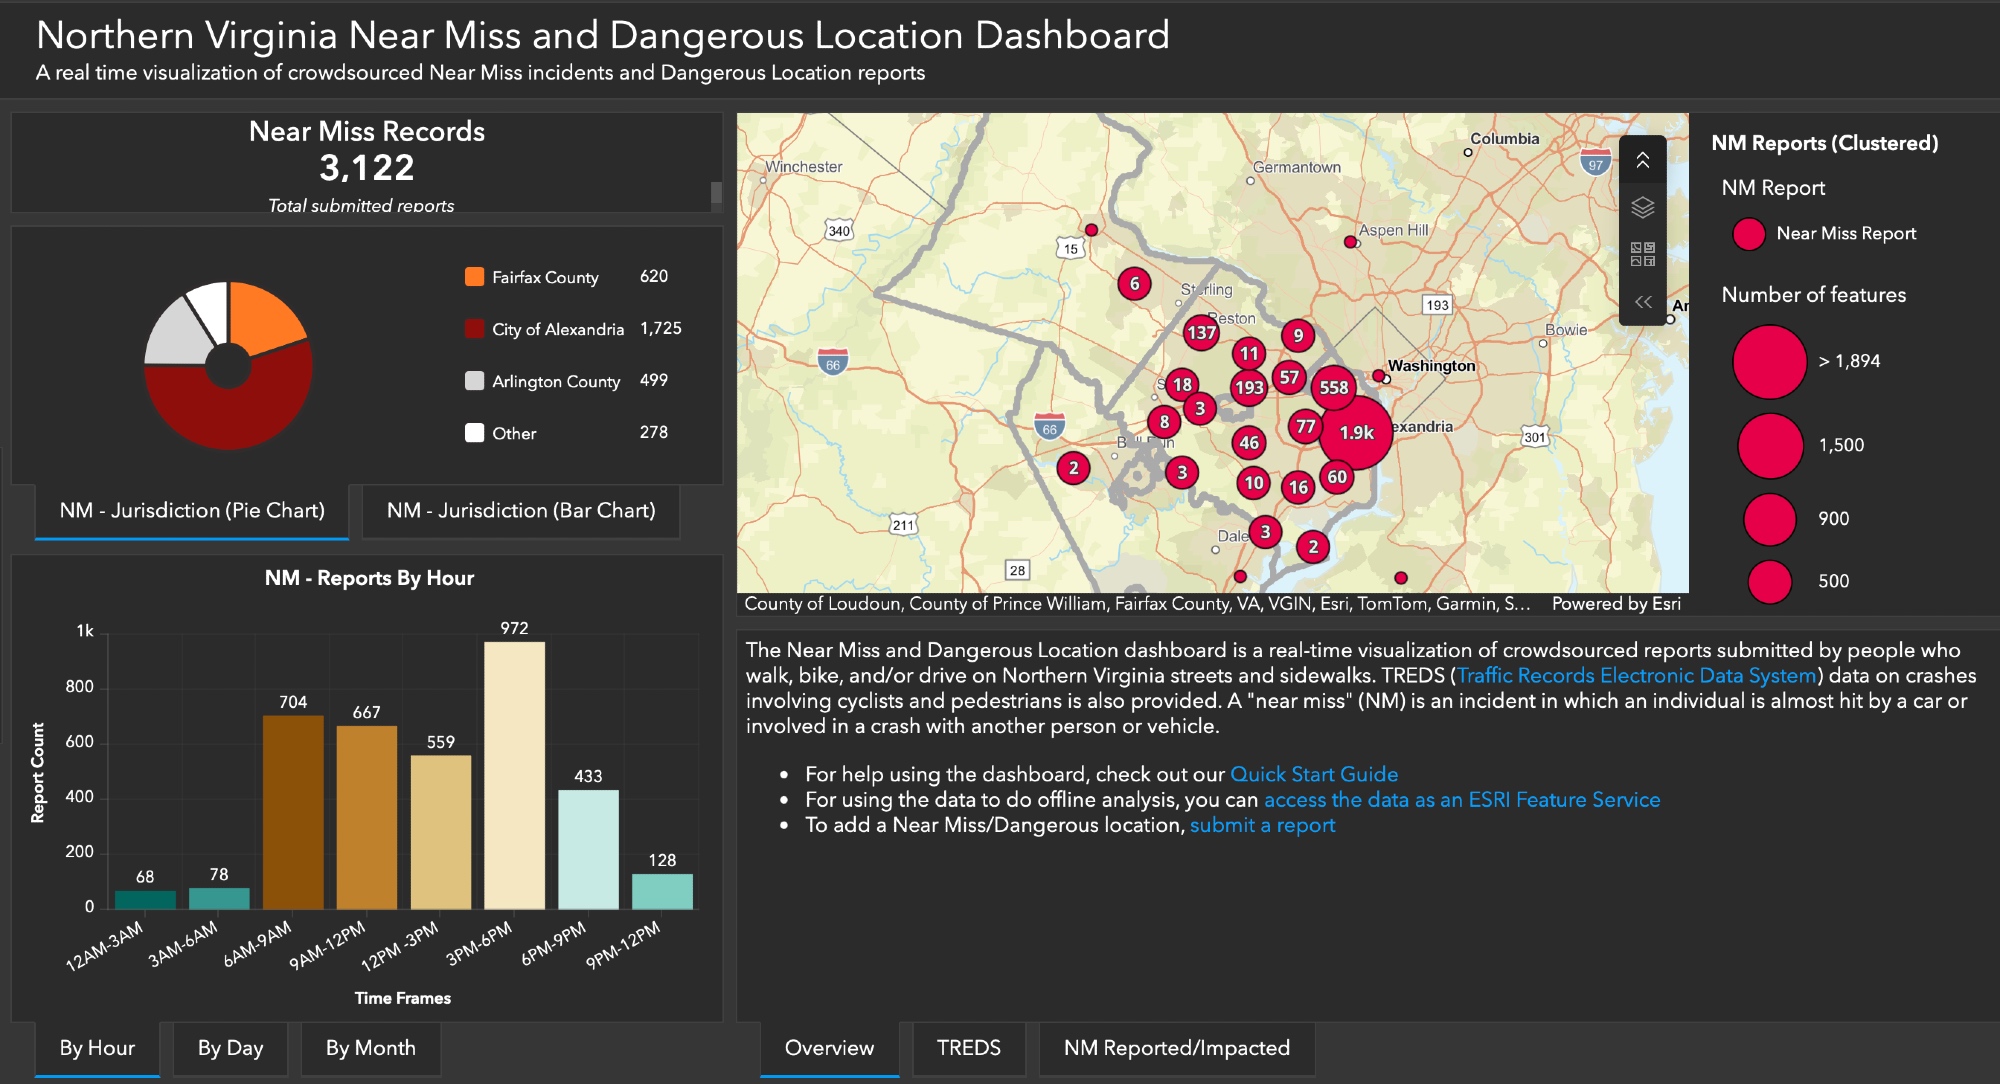The height and width of the screenshot is (1084, 2000).
Task: Select NM Reported/Impacted tab
Action: pyautogui.click(x=1176, y=1048)
